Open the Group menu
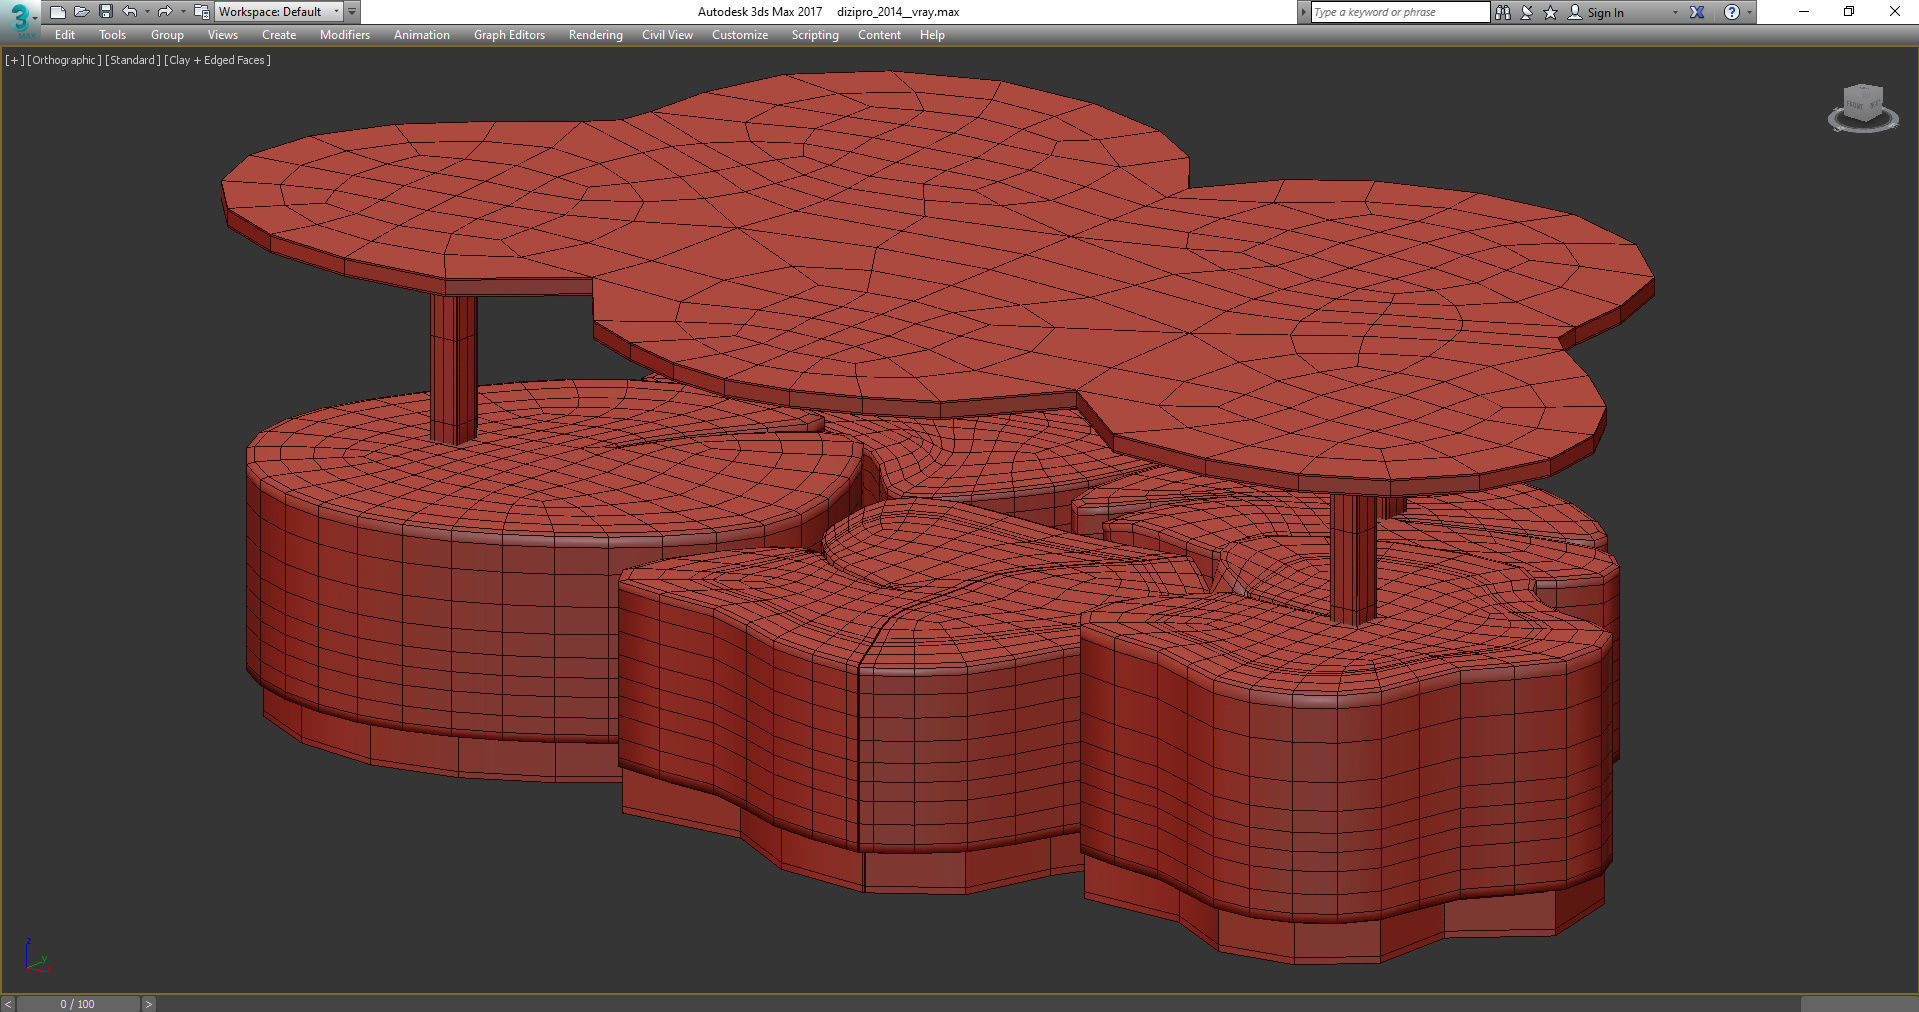1919x1012 pixels. pos(167,35)
